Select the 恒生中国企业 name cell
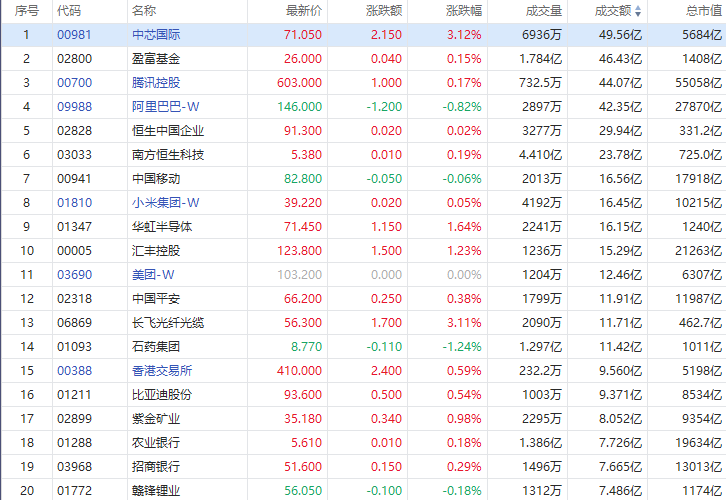Screen dimensions: 726x500 168,131
